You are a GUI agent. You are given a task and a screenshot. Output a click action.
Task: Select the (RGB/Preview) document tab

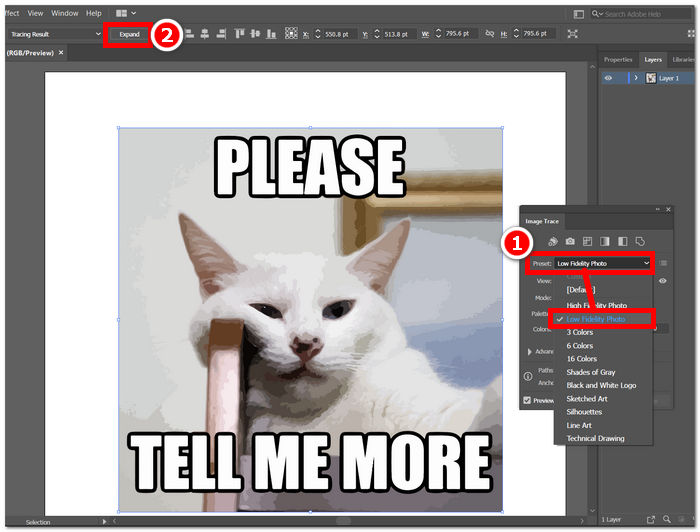pos(30,53)
